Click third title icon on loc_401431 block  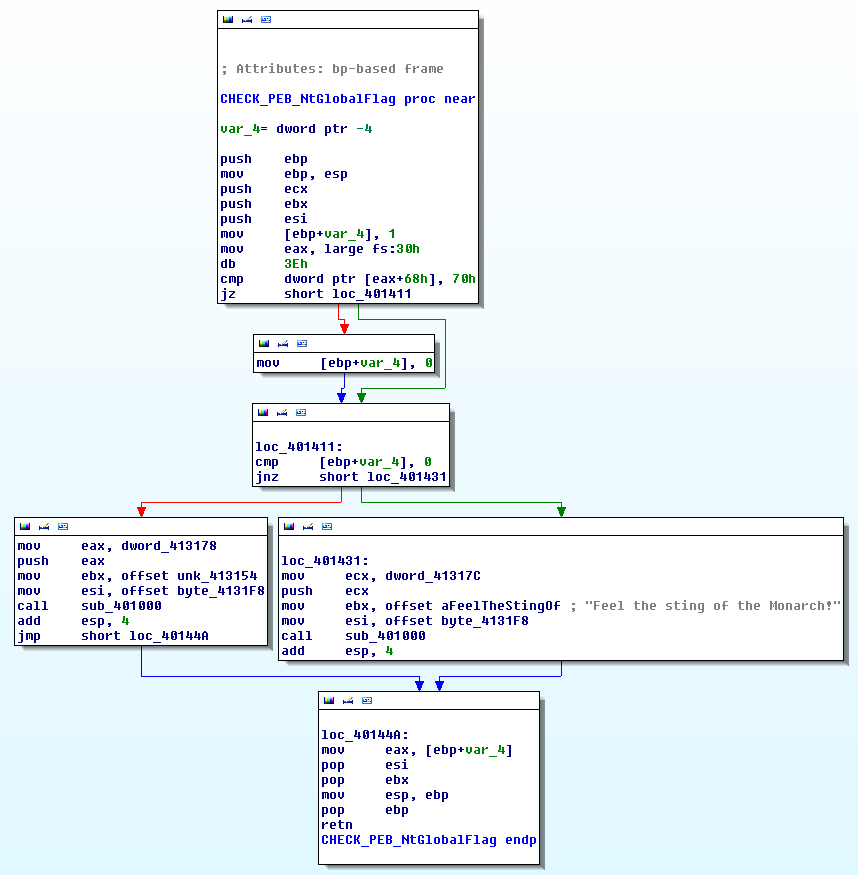pyautogui.click(x=326, y=526)
